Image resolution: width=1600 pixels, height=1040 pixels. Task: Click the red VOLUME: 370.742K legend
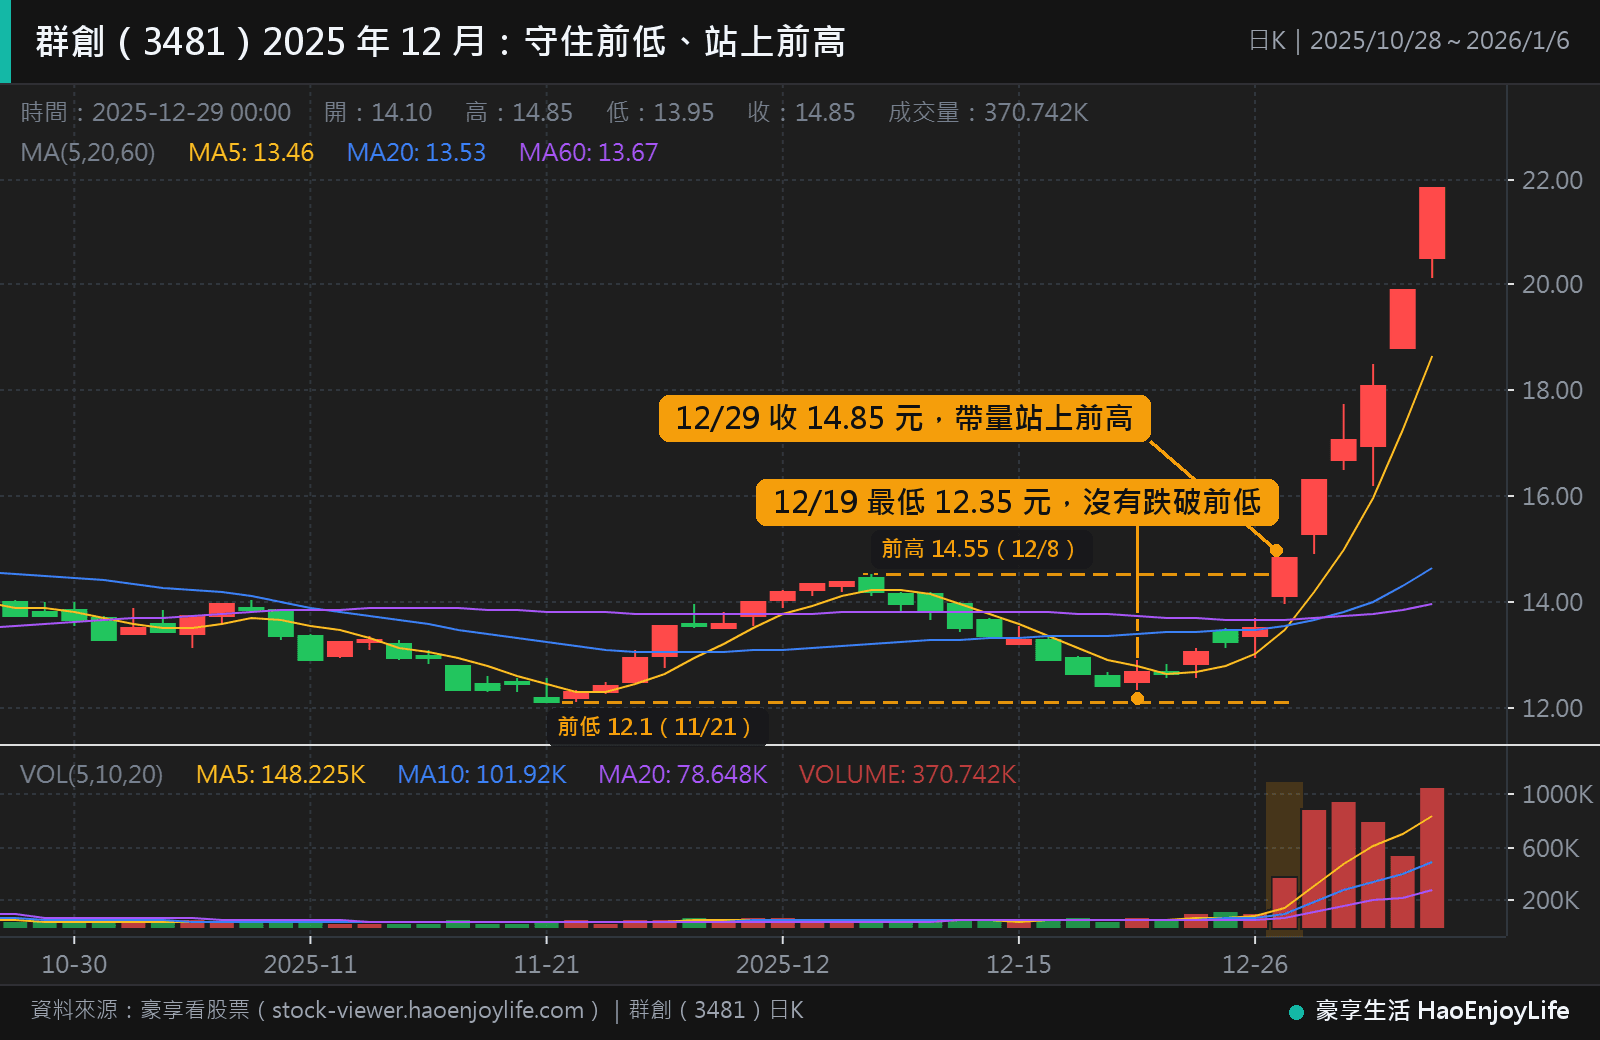point(907,774)
